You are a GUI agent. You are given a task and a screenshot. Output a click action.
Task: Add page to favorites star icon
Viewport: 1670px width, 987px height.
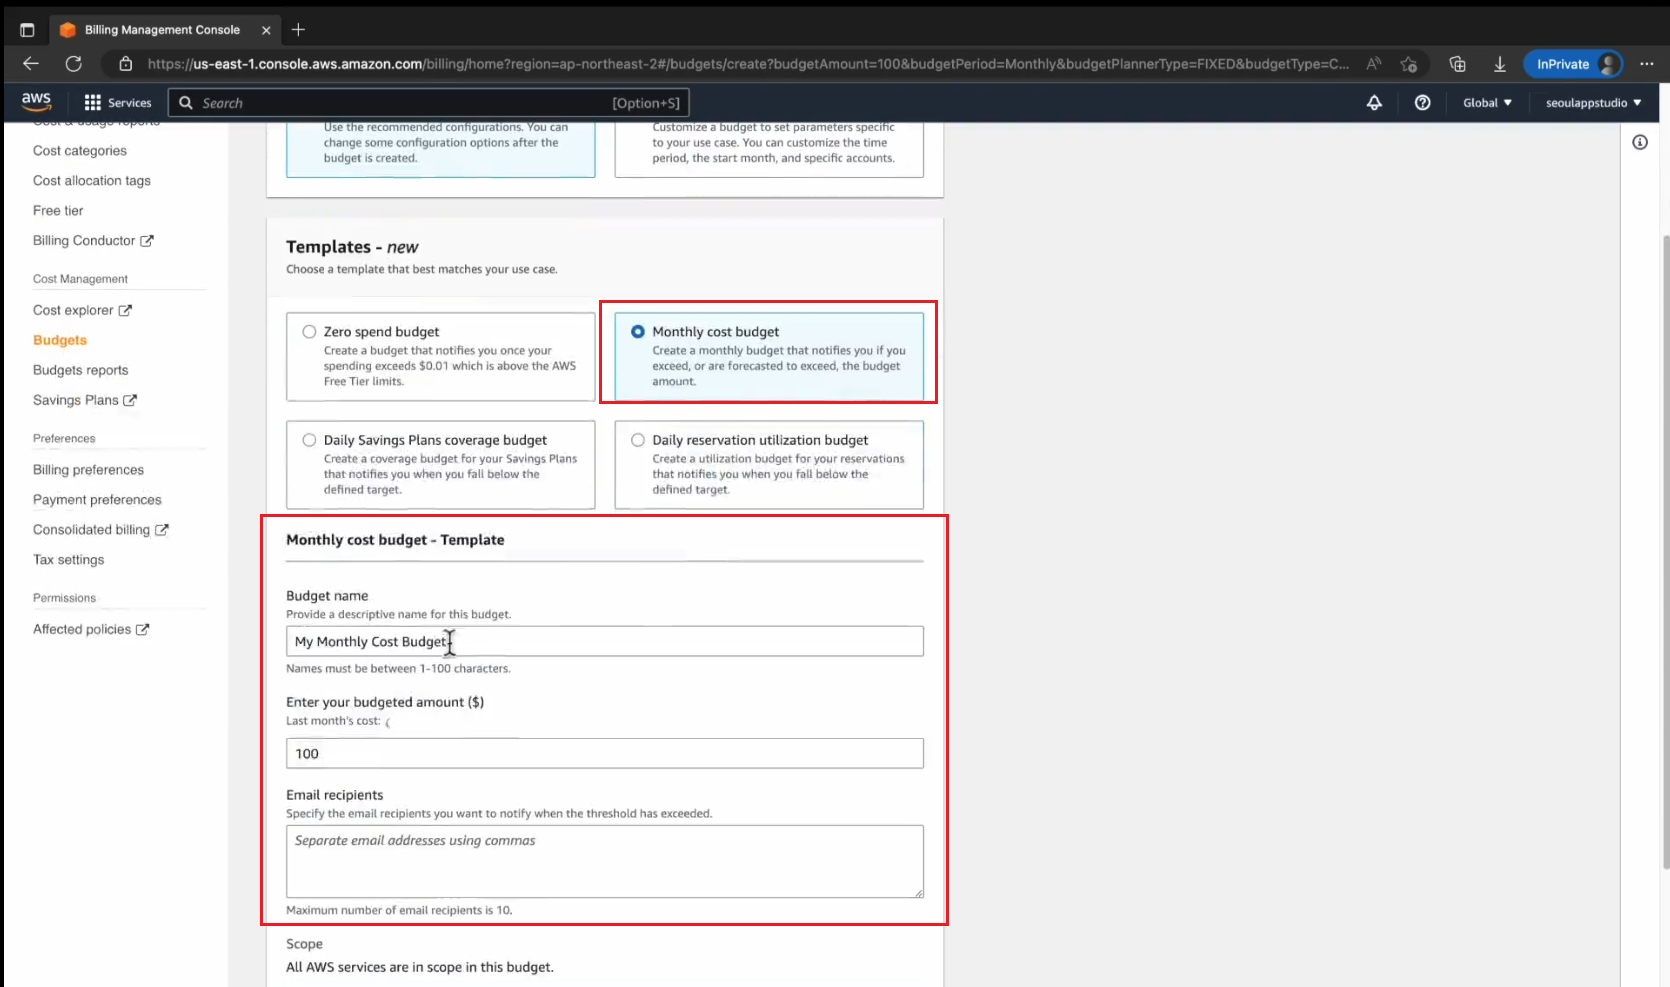coord(1409,64)
